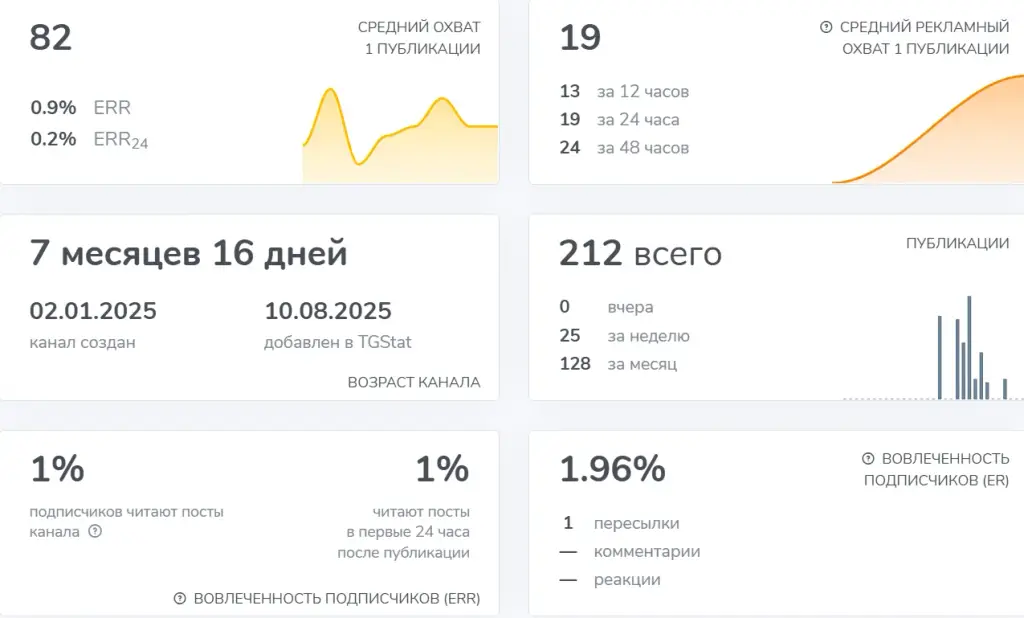Click the 'комментарии' row

coord(630,551)
